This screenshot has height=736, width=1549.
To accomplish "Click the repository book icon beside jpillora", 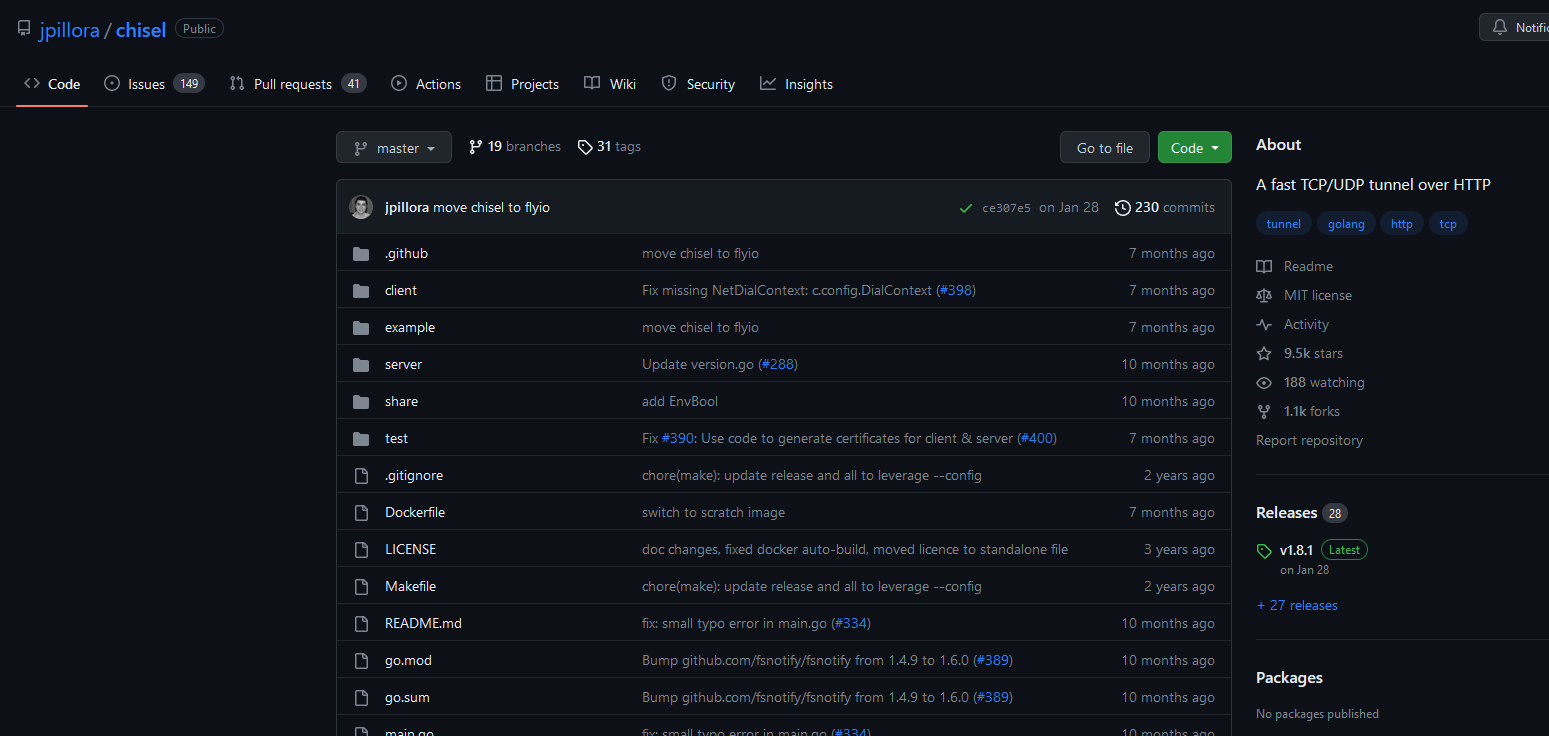I will coord(24,29).
